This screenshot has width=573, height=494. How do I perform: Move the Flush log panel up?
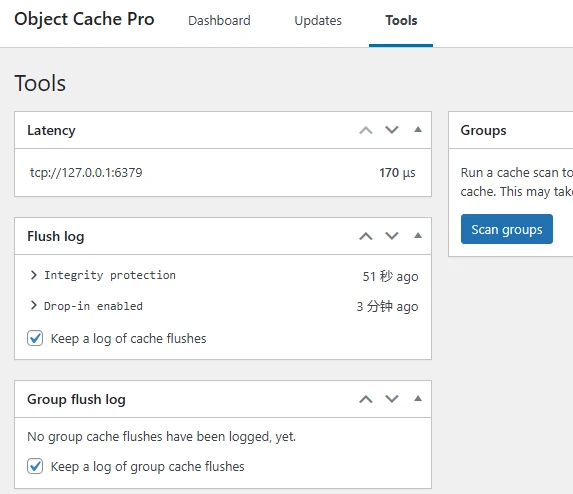[366, 236]
